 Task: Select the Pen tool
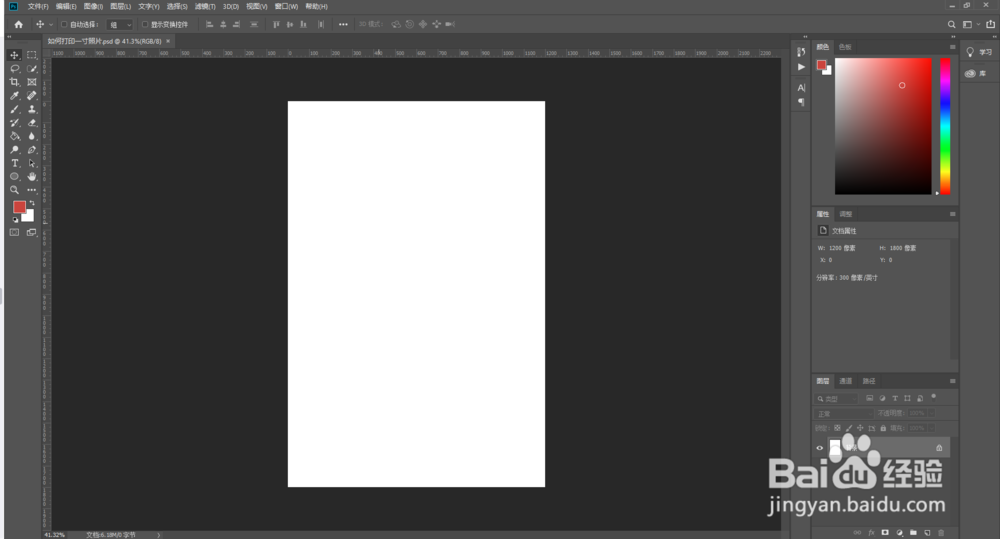point(31,150)
